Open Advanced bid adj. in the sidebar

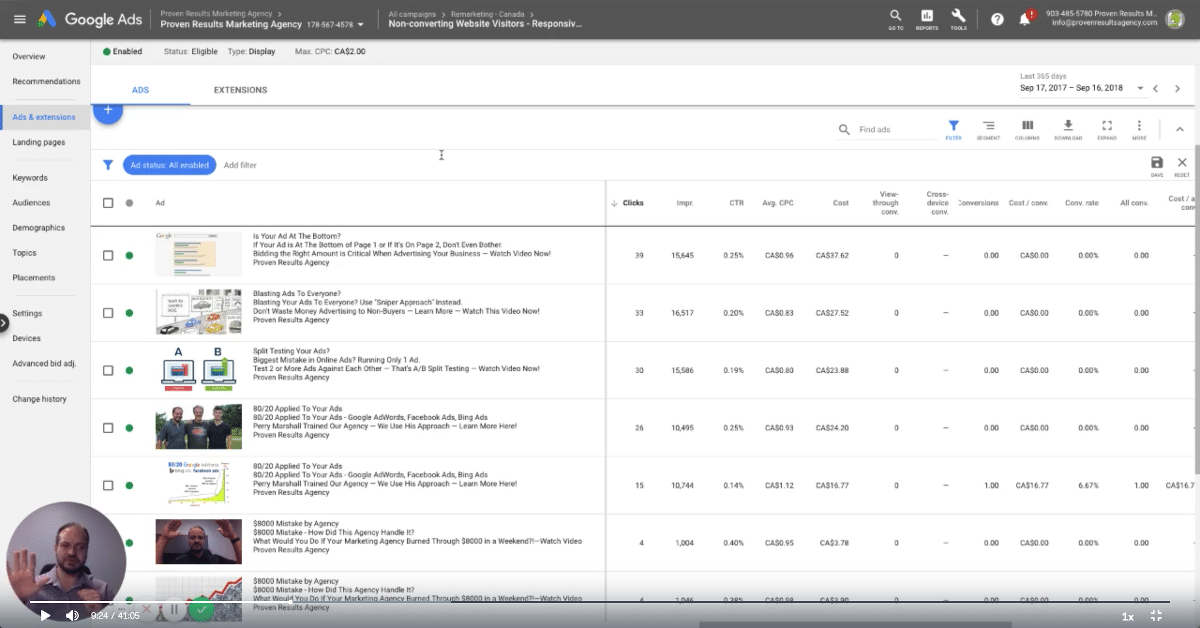point(44,363)
